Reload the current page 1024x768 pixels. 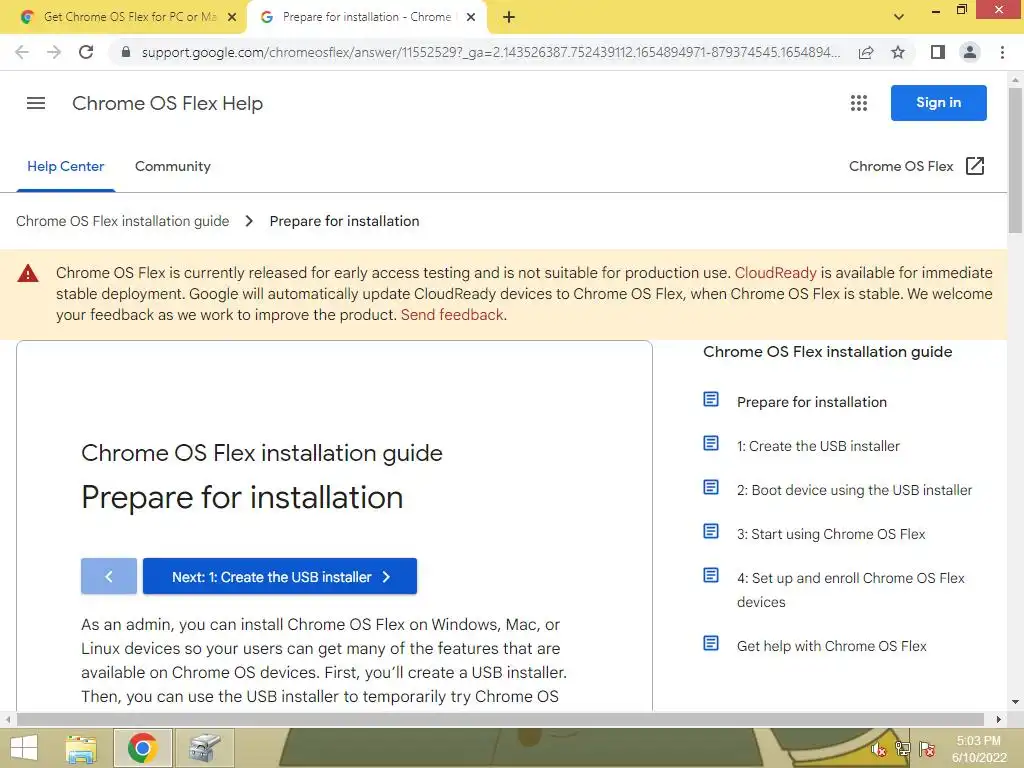point(86,52)
